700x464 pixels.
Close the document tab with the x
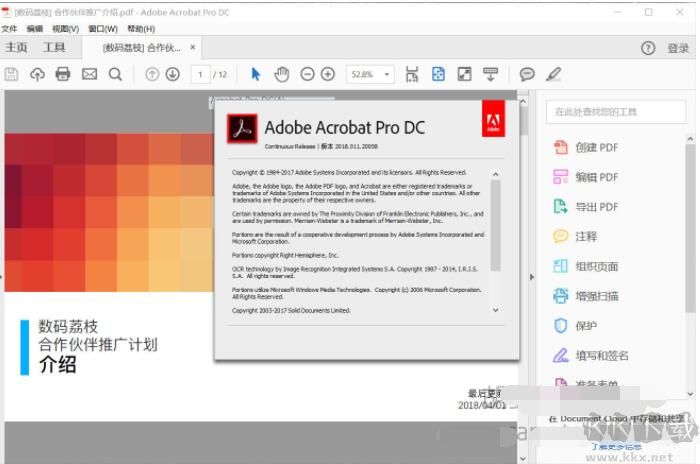(x=192, y=47)
